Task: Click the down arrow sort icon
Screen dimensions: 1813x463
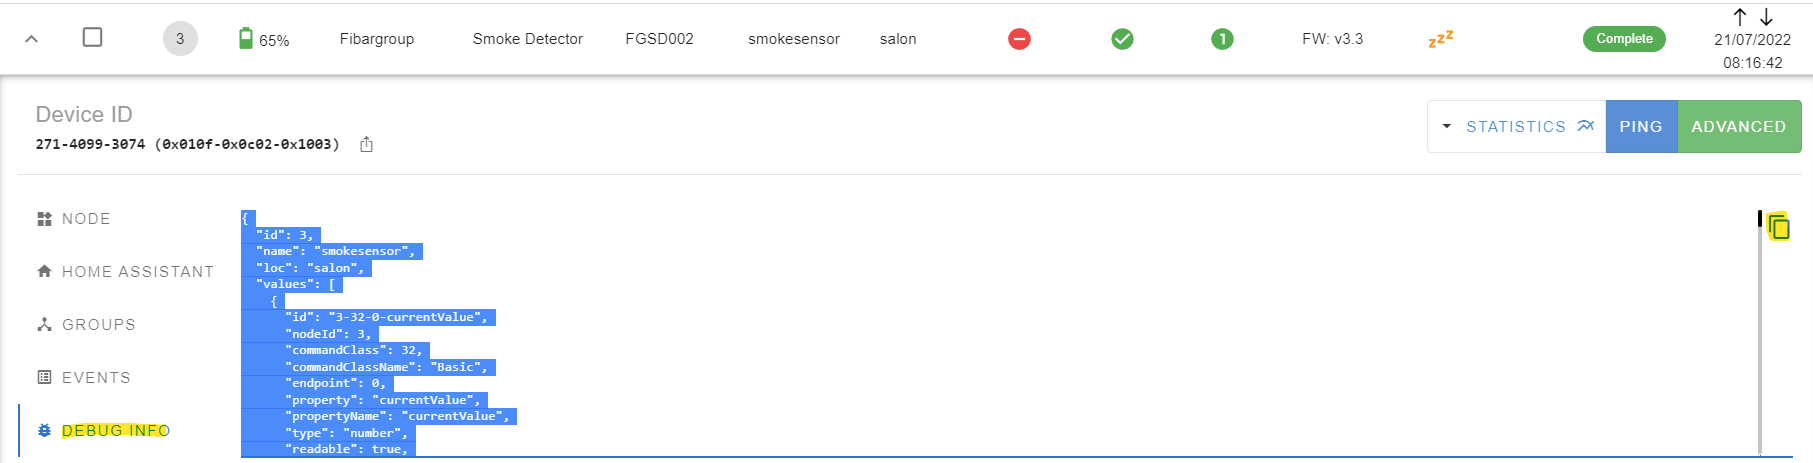Action: tap(1766, 17)
